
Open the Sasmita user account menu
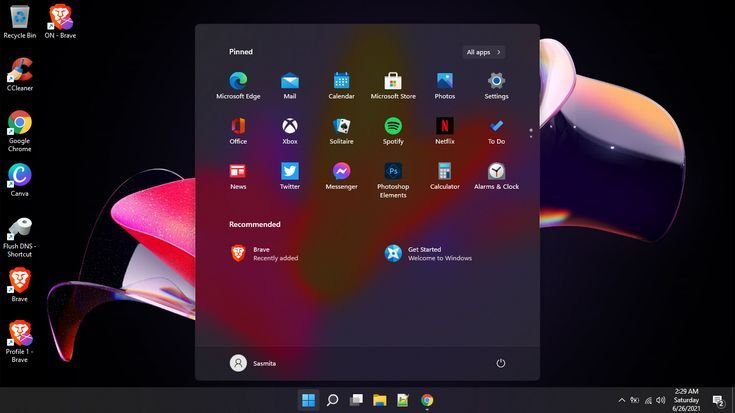coord(253,363)
